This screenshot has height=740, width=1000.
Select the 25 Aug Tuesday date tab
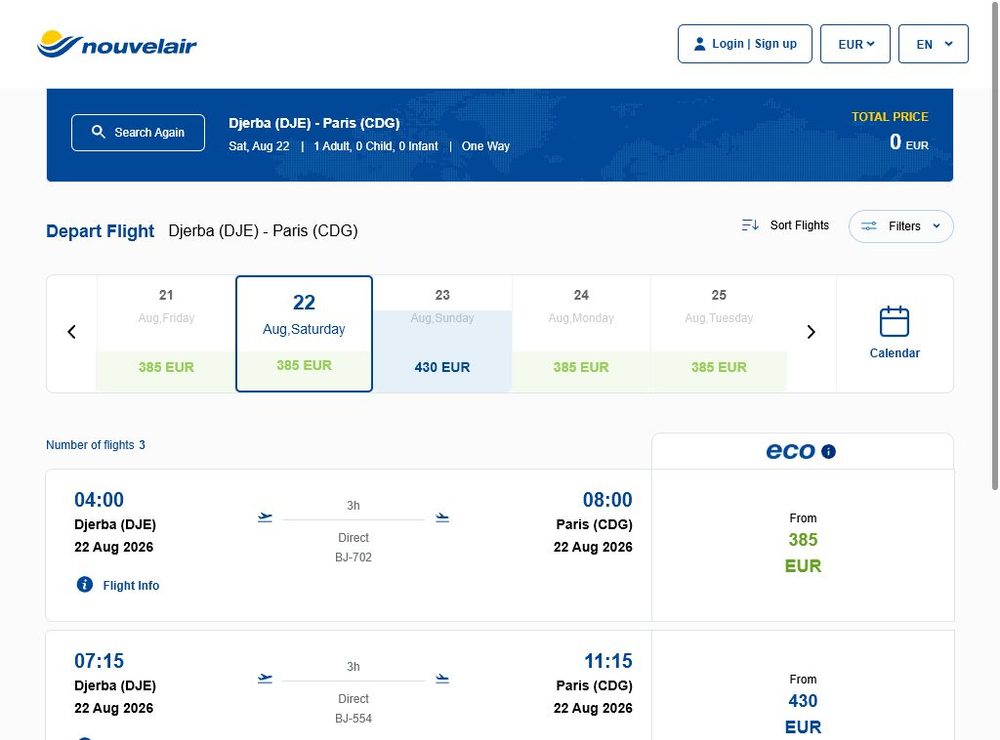(719, 333)
